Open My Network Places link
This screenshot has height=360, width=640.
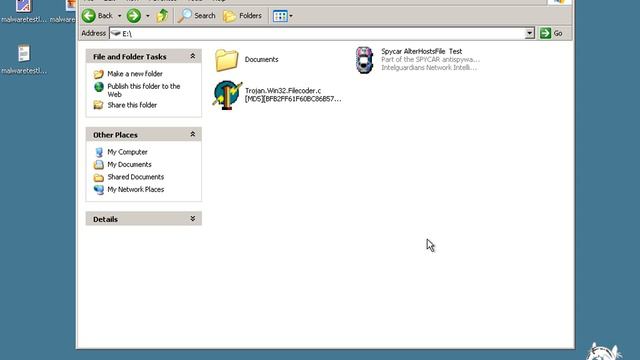coord(136,189)
